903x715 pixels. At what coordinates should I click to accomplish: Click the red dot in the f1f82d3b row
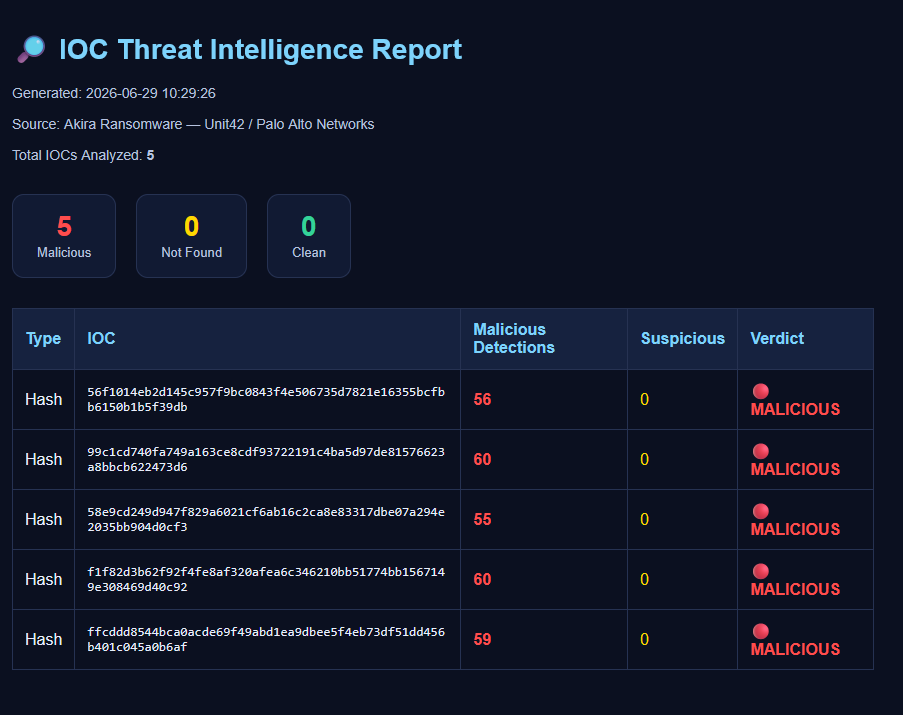click(761, 571)
